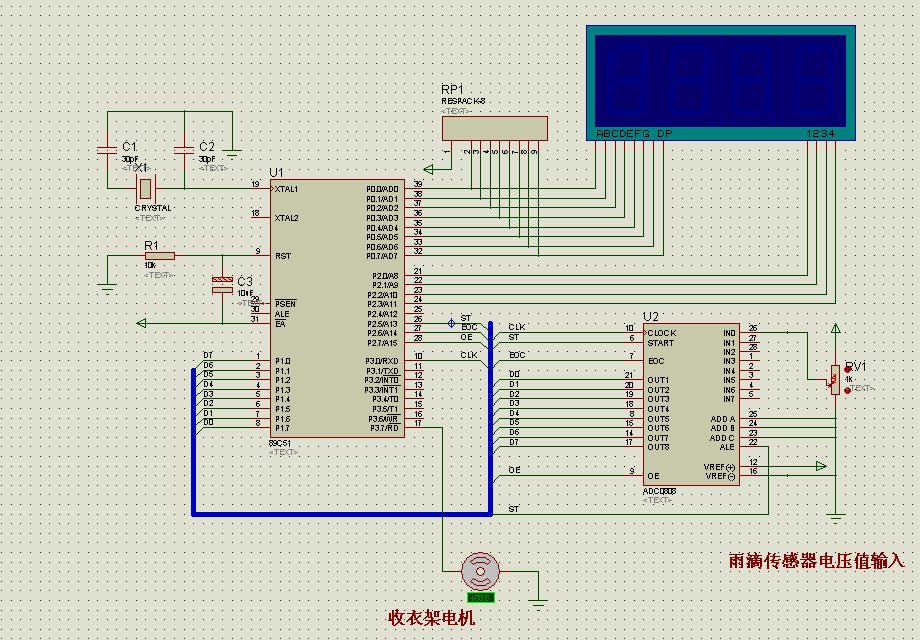Click the P0.7/AD7 pin on U1
Viewport: 920px width, 640px height.
click(383, 256)
